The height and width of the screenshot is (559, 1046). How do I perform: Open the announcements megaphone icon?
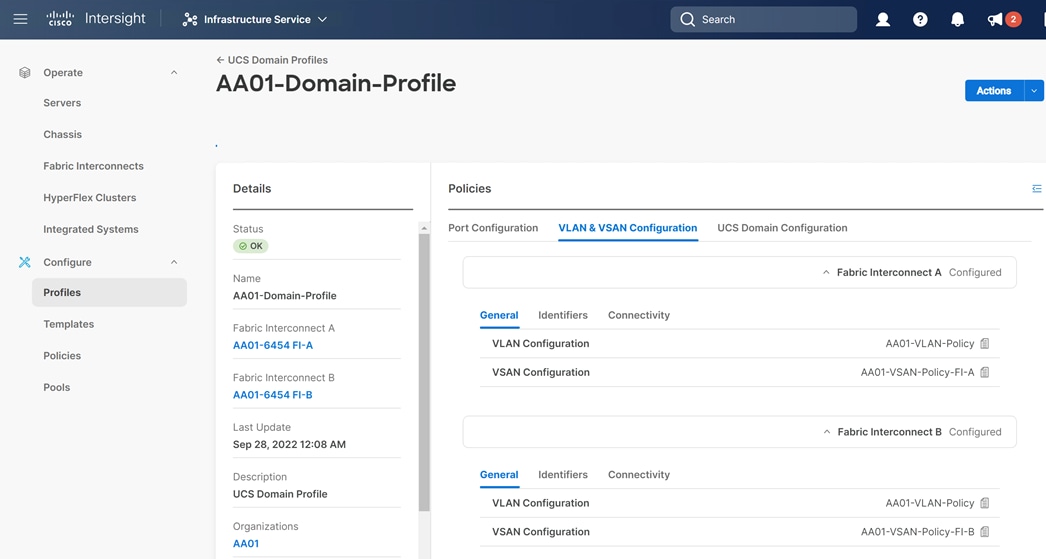pyautogui.click(x=995, y=19)
